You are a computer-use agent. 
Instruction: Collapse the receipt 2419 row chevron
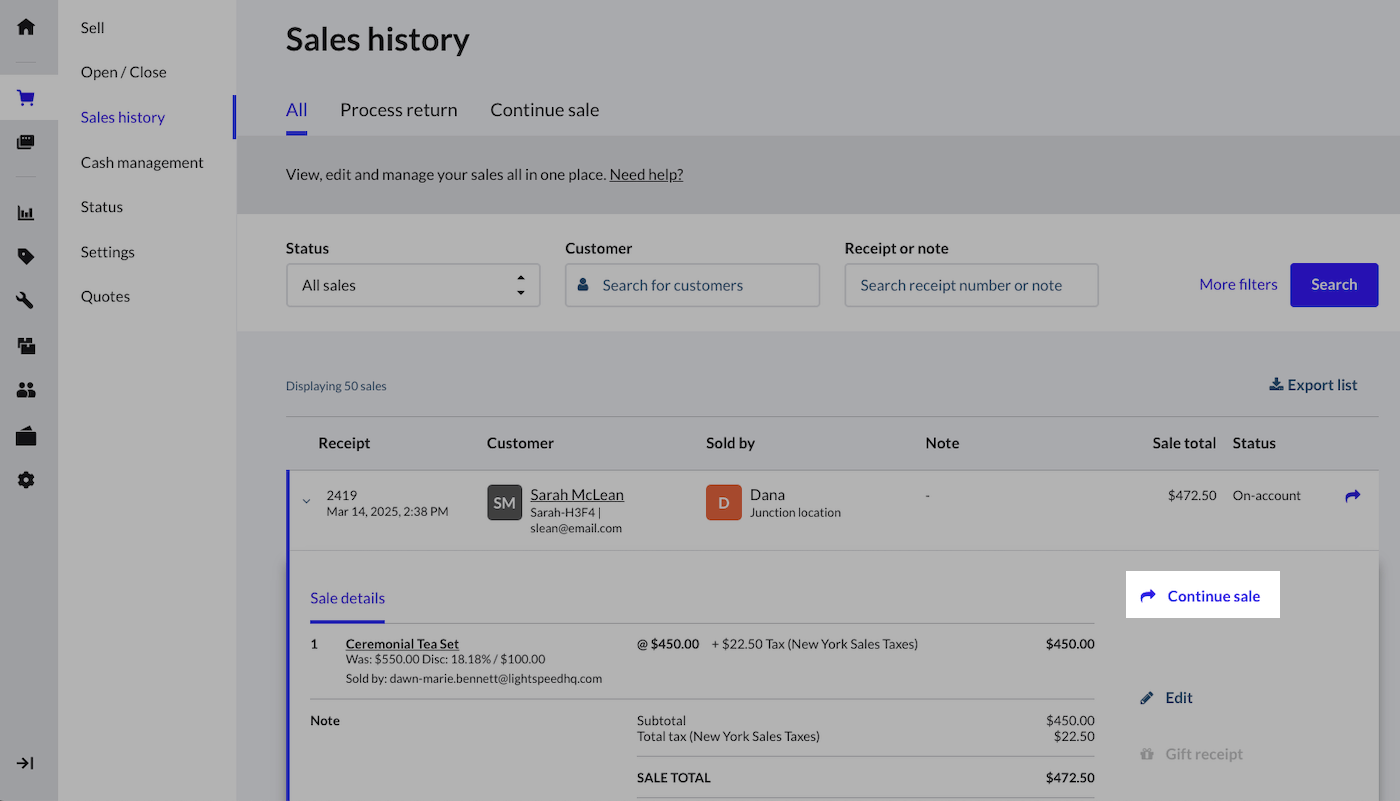pyautogui.click(x=306, y=502)
